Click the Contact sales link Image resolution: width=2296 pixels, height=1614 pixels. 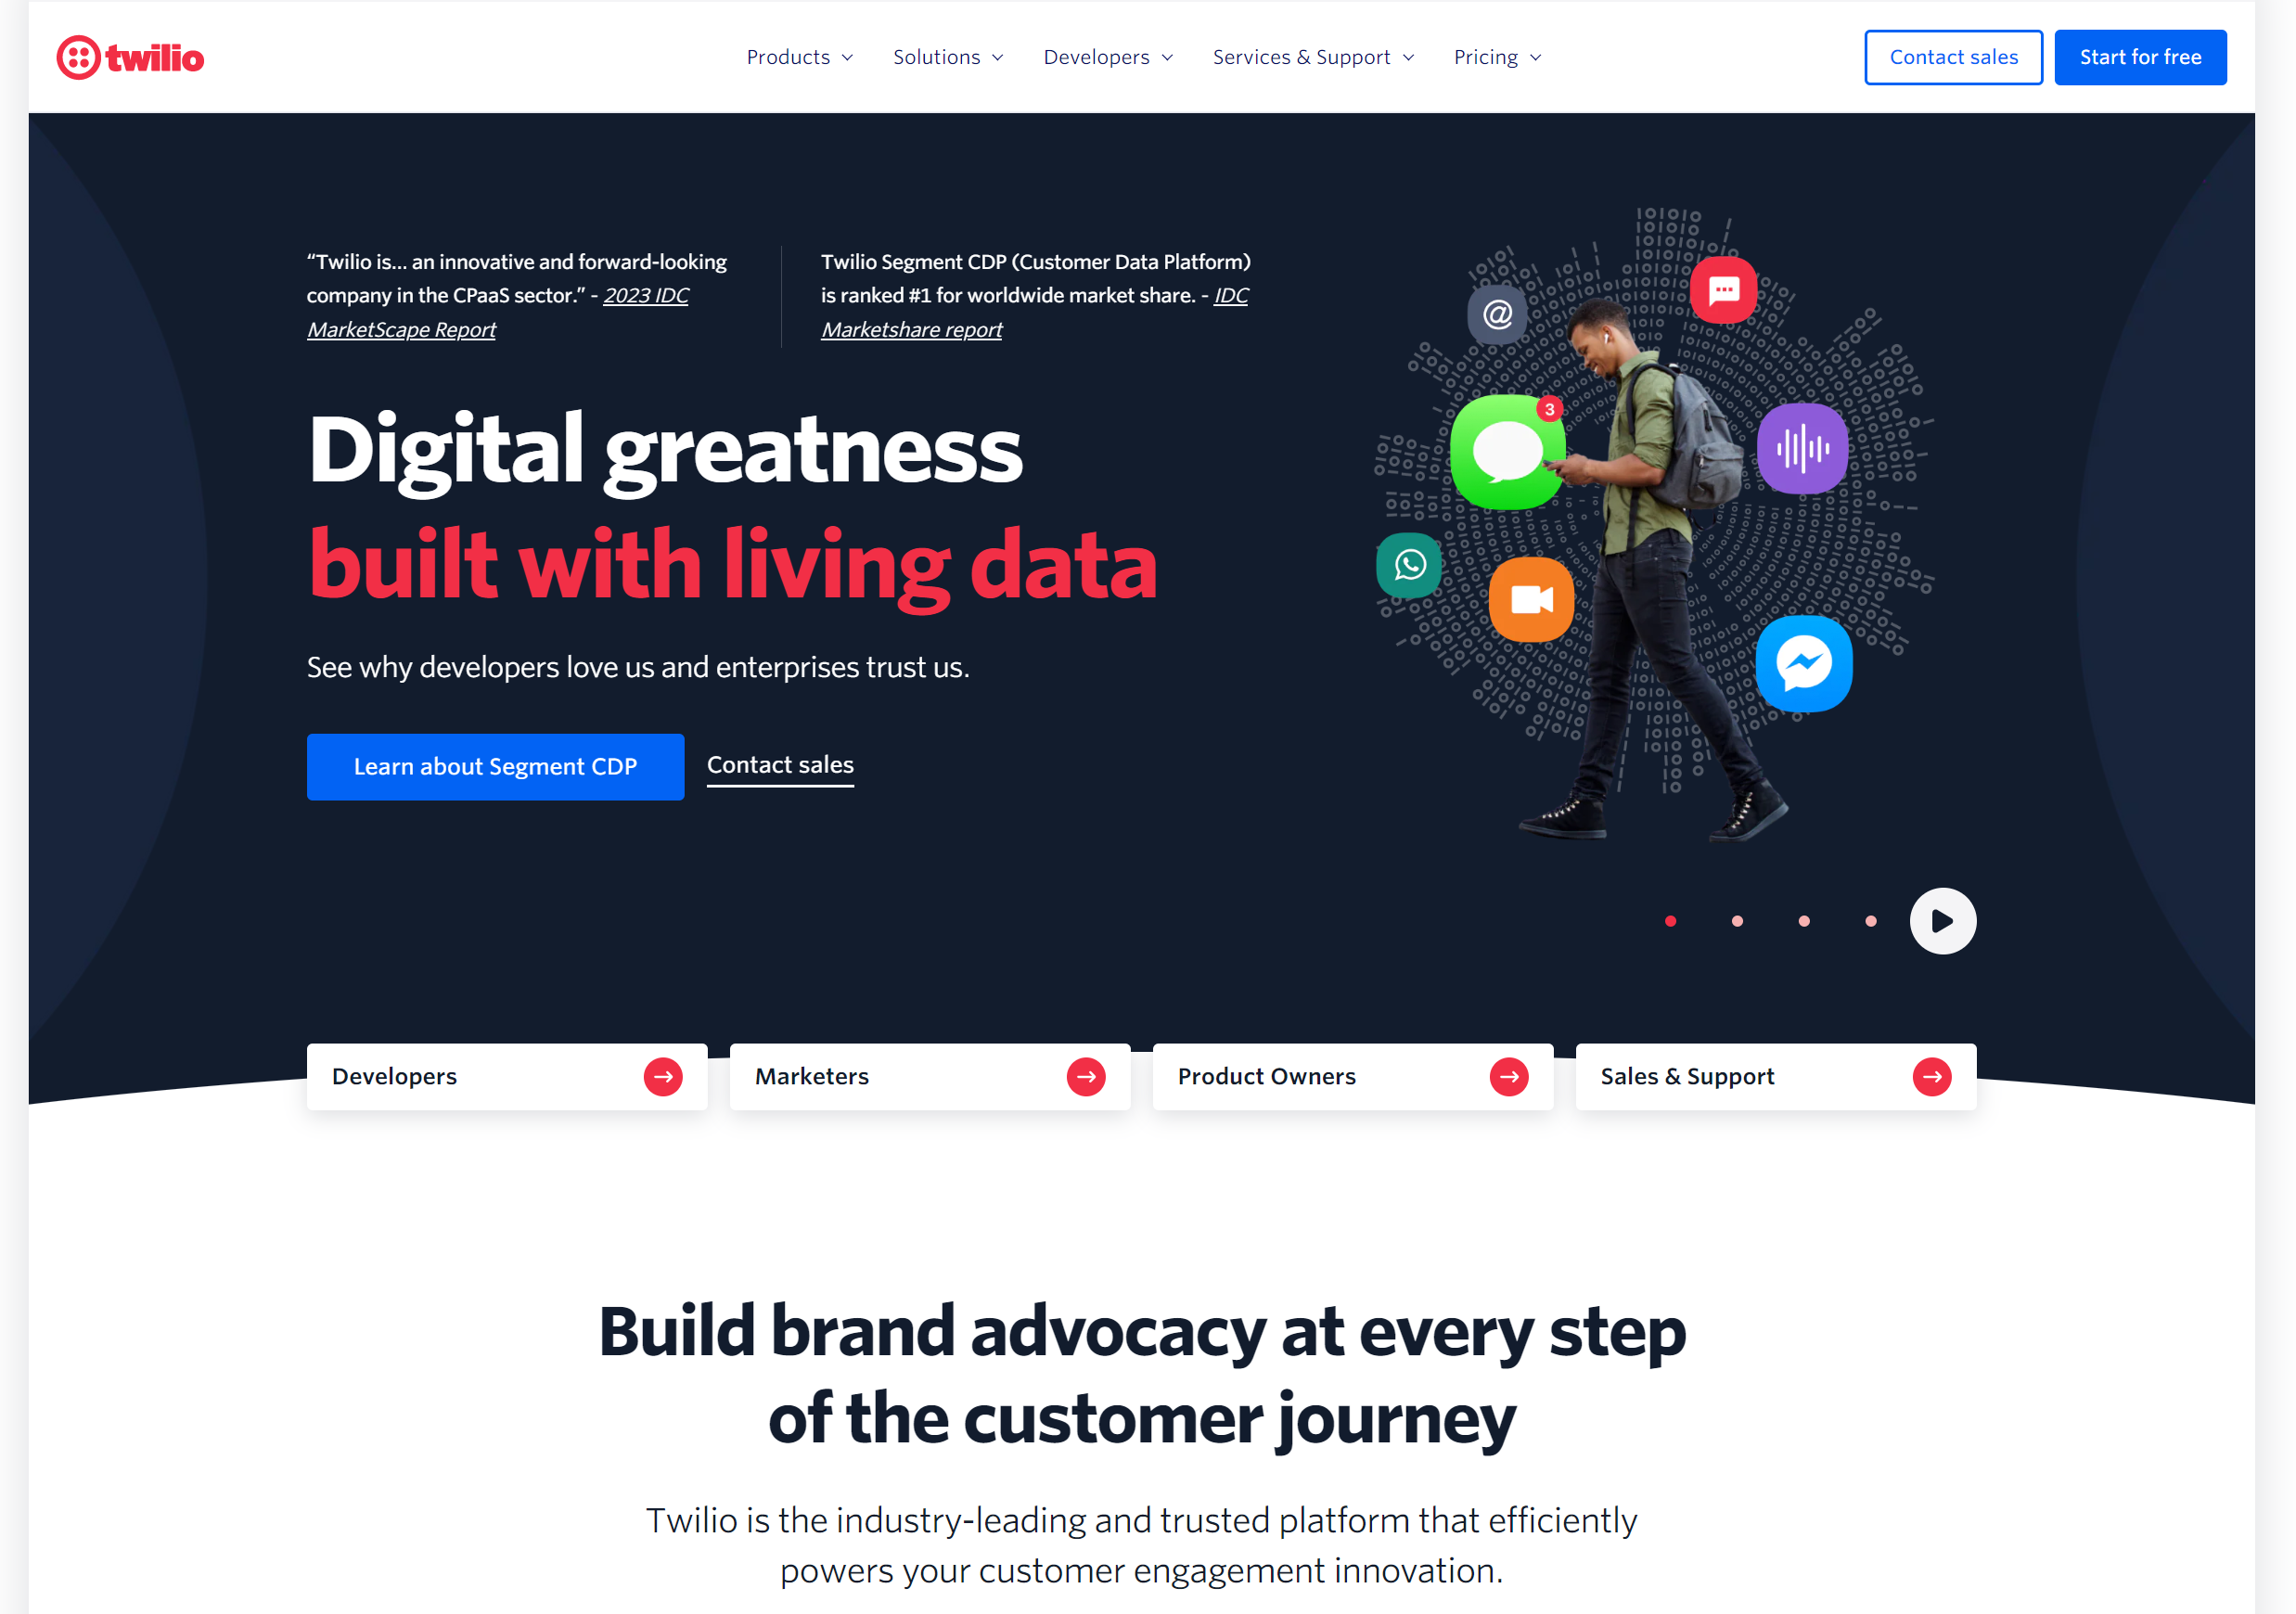click(x=780, y=763)
